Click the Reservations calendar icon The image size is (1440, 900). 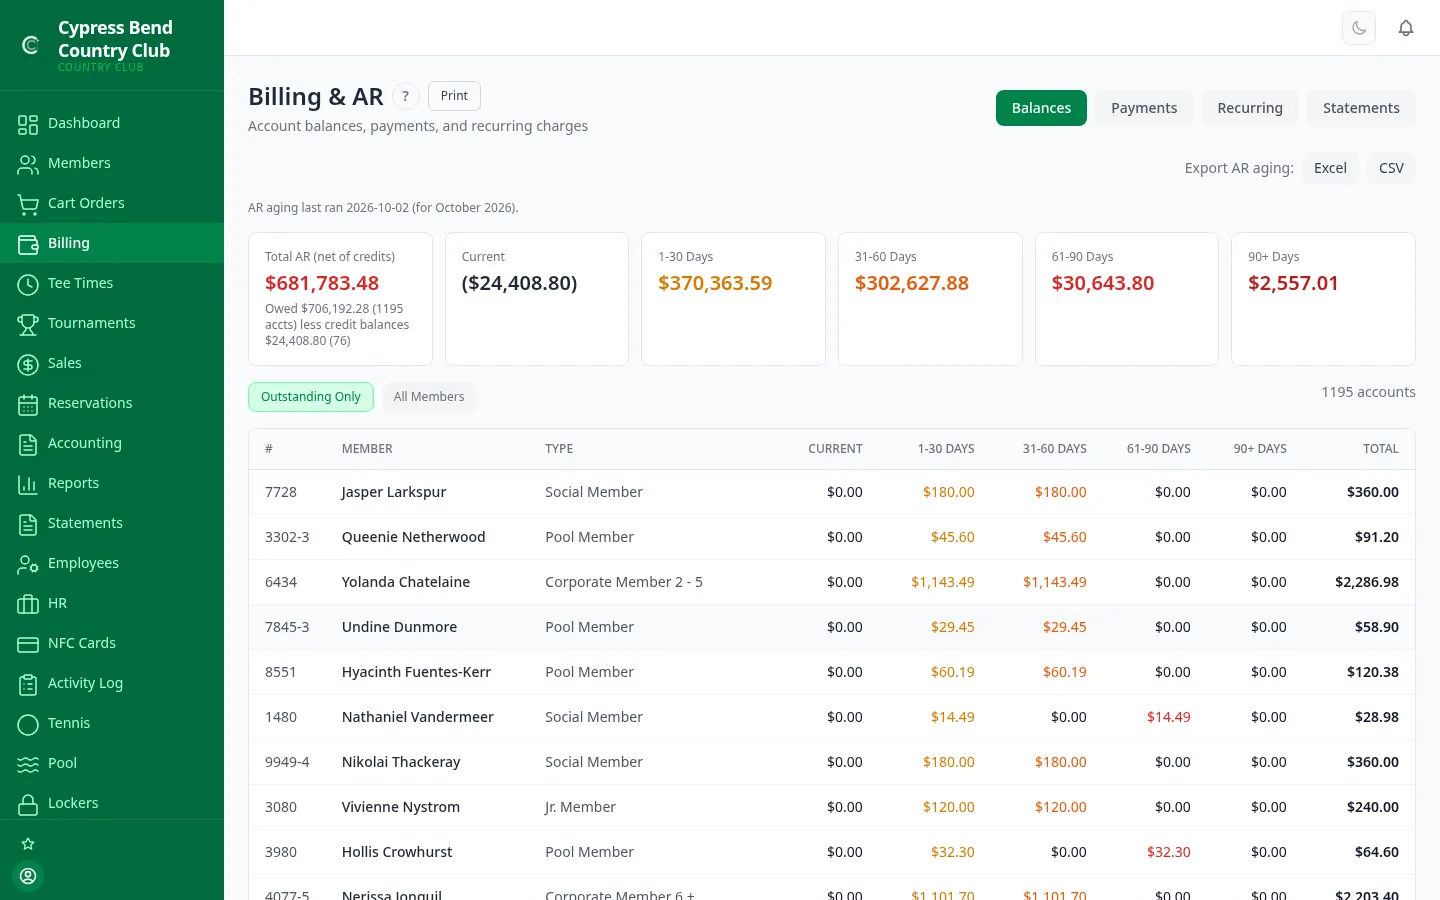coord(28,404)
